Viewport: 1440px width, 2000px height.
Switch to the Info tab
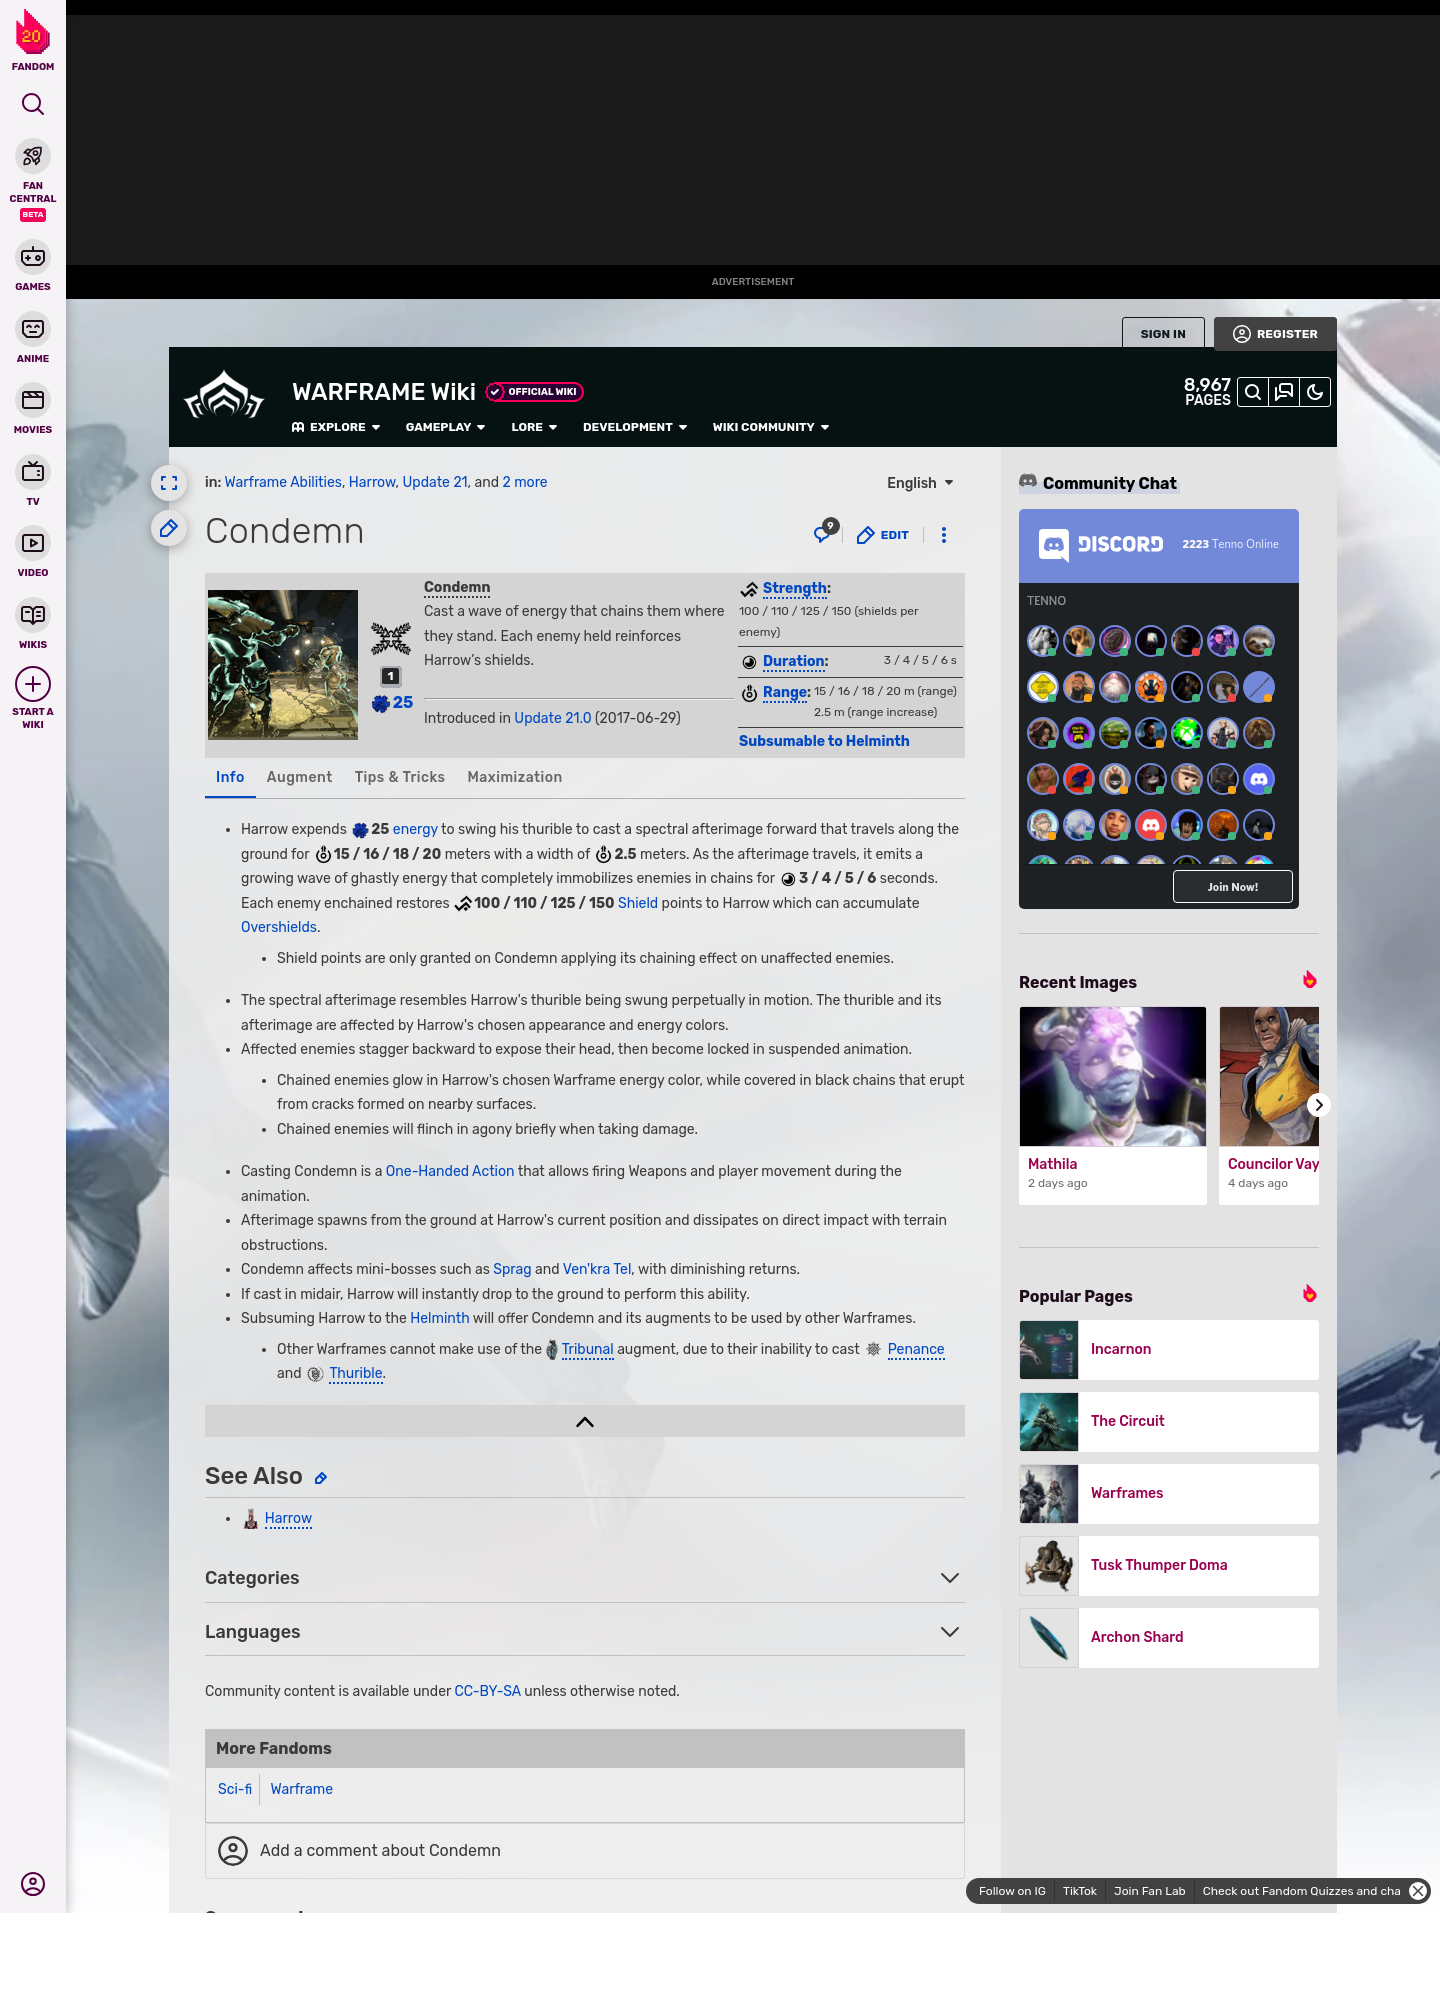point(230,777)
